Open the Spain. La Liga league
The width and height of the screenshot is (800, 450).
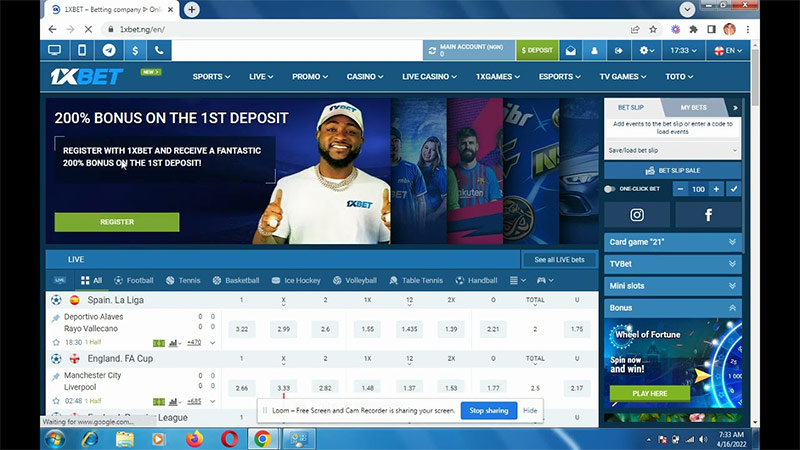(115, 300)
